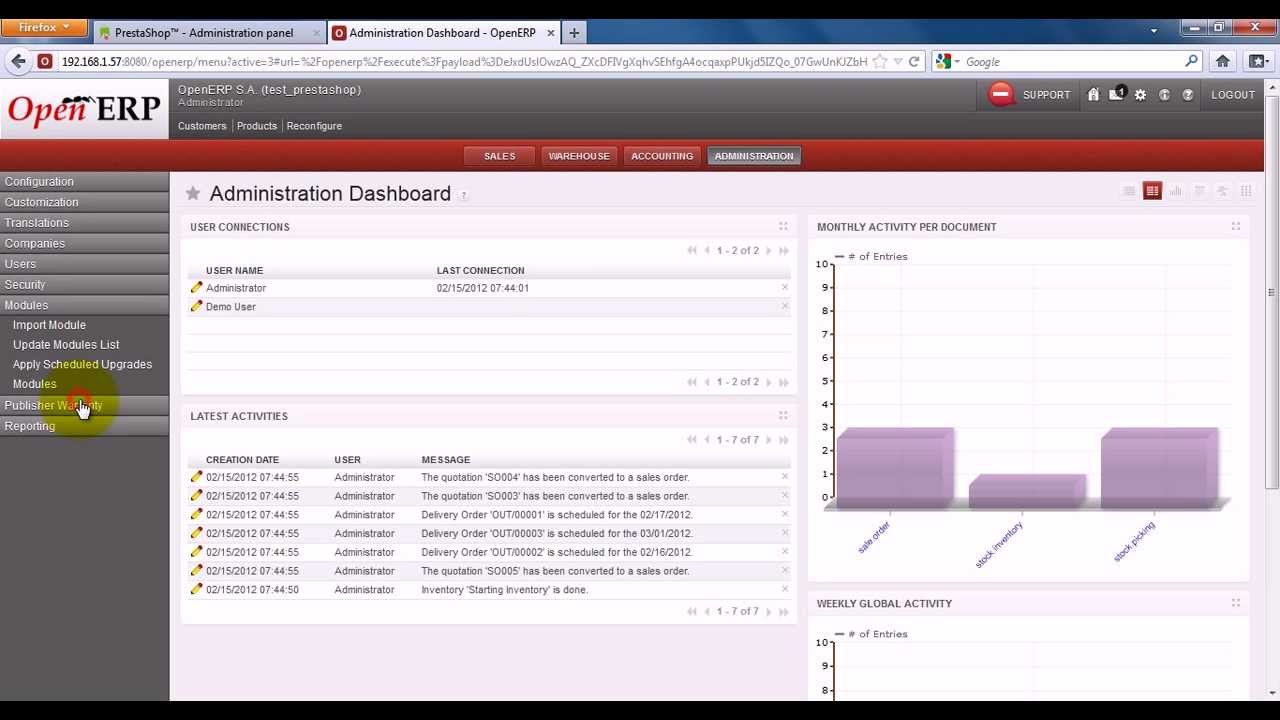Screen dimensions: 1280x720
Task: Click the OpenERP logo
Action: pos(84,110)
